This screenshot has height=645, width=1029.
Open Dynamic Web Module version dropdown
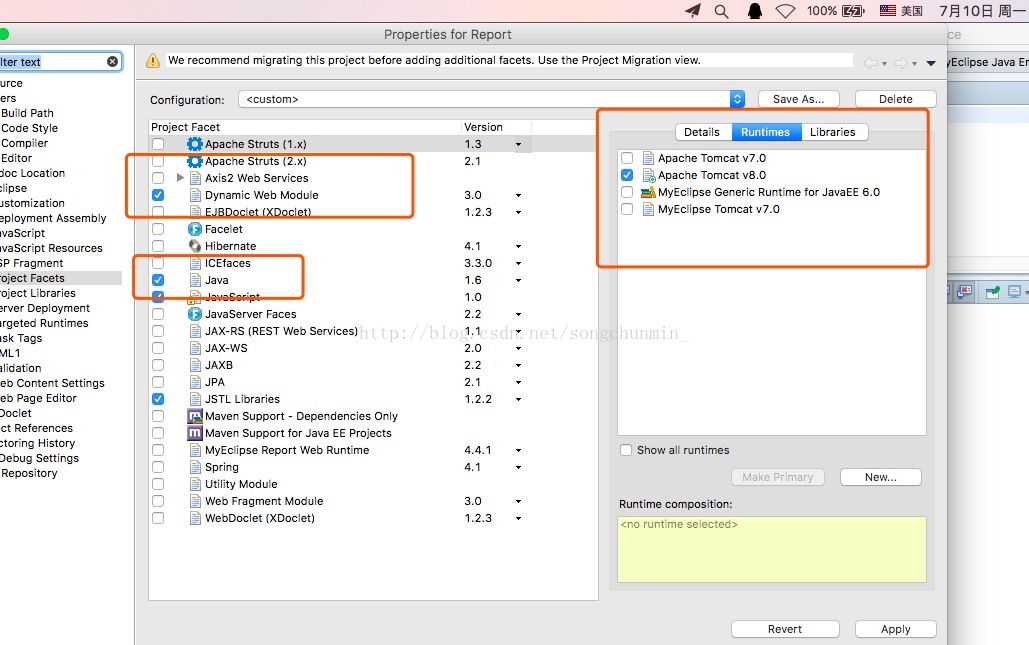(518, 196)
